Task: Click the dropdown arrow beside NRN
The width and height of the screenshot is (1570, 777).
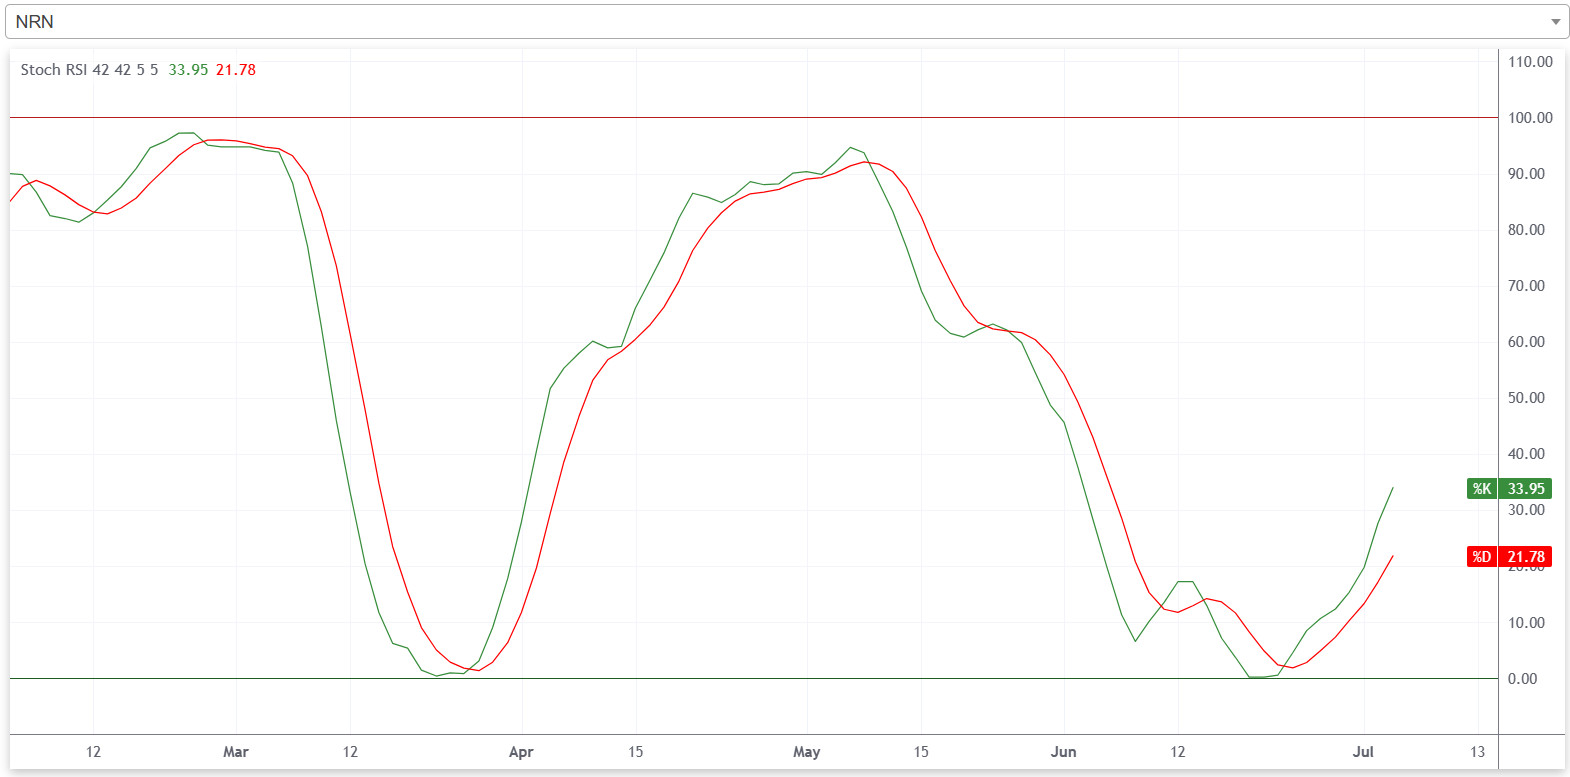Action: [1555, 22]
